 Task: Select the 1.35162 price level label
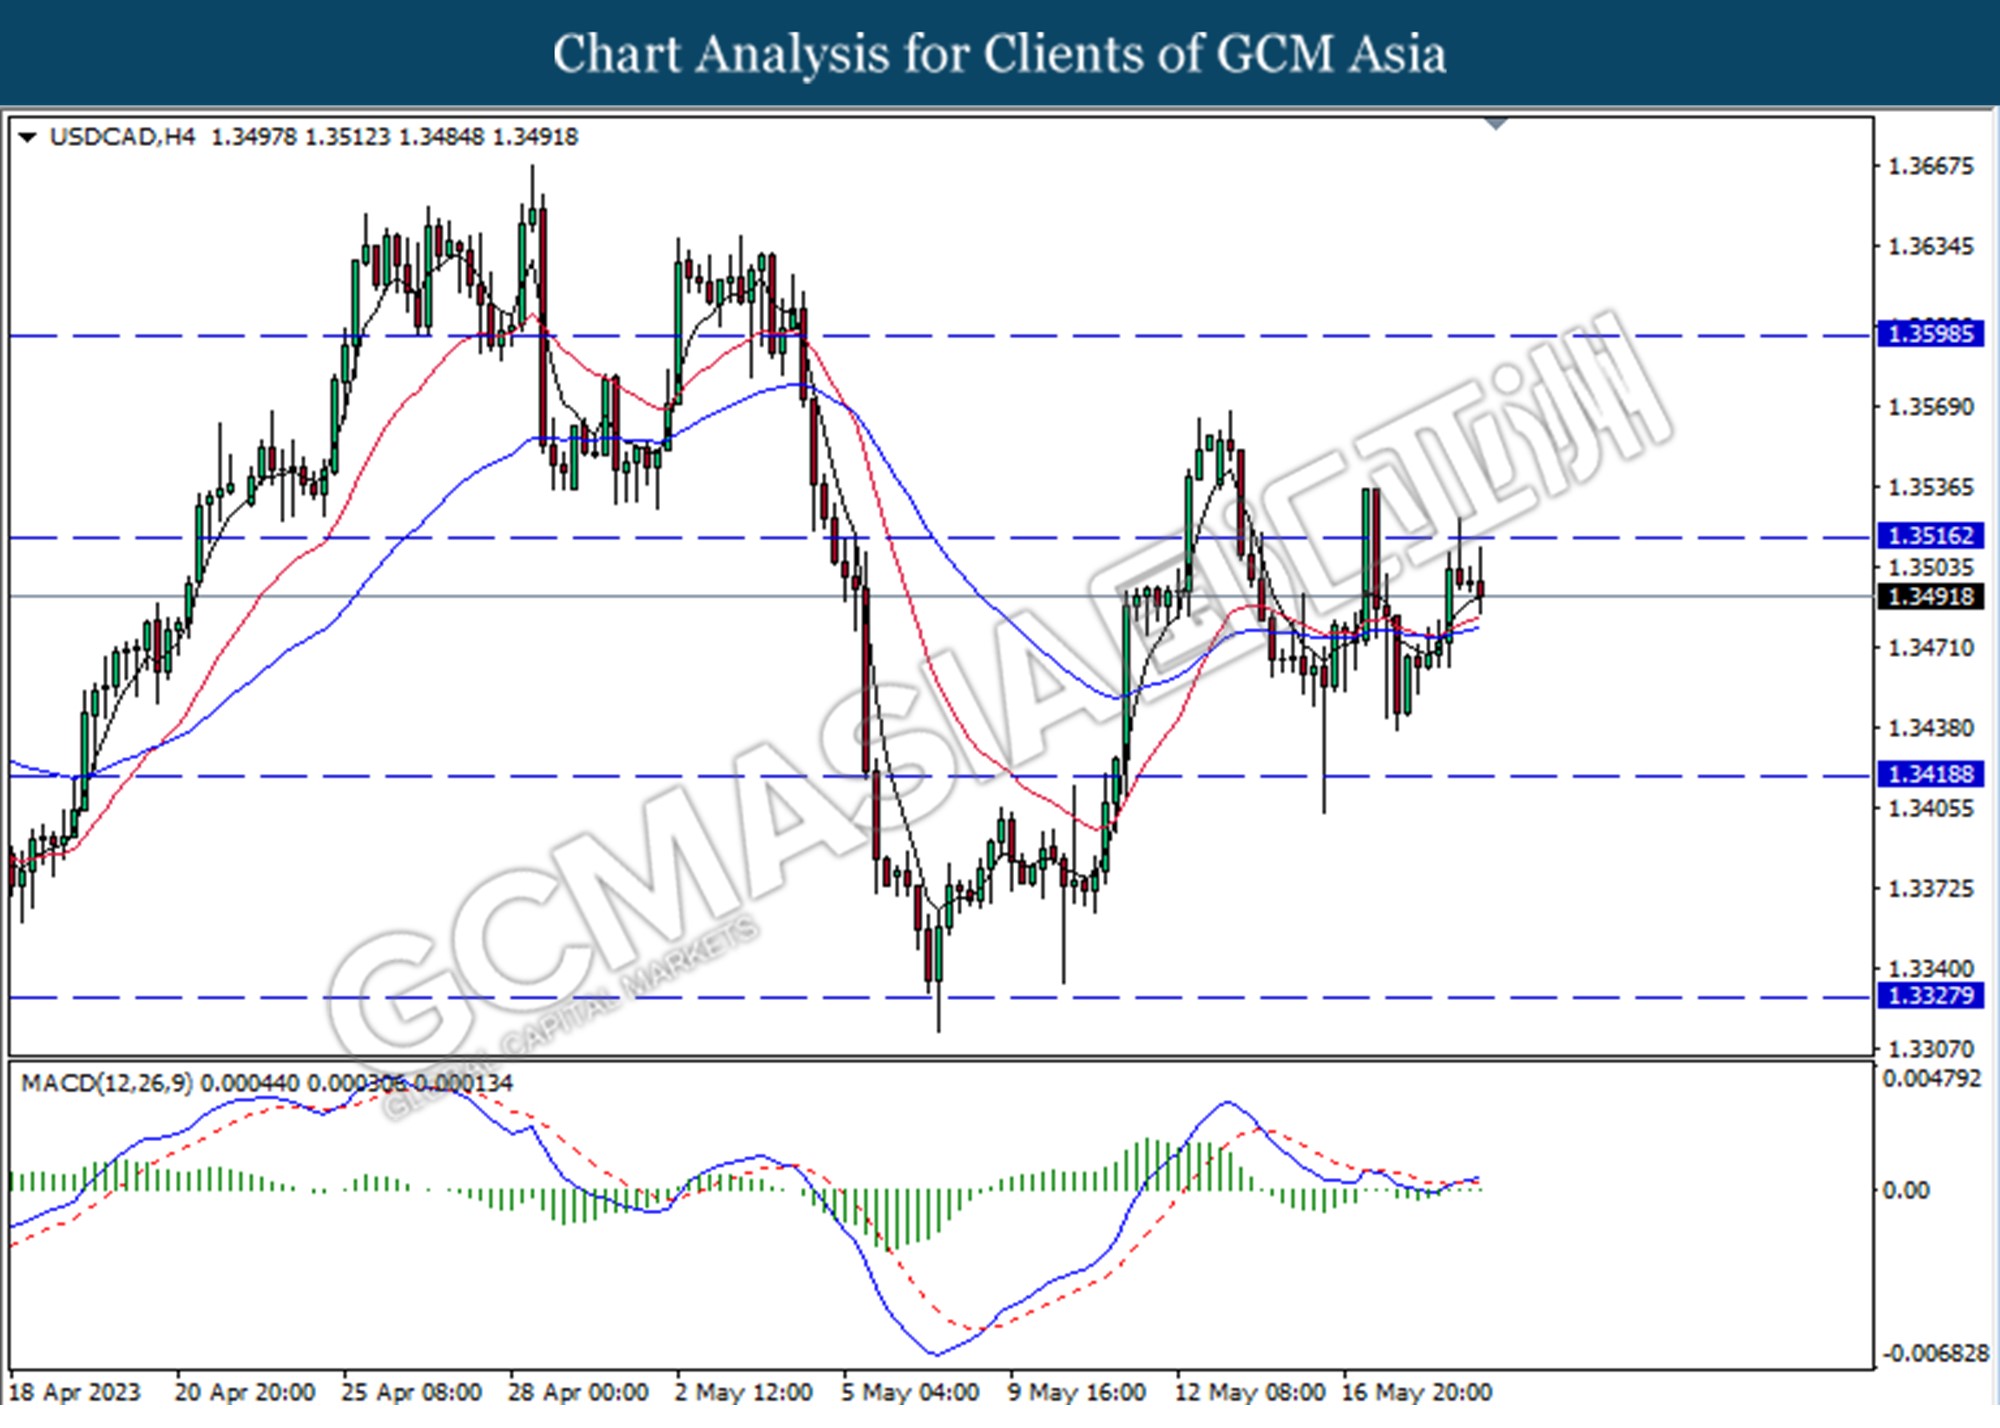tap(1930, 536)
